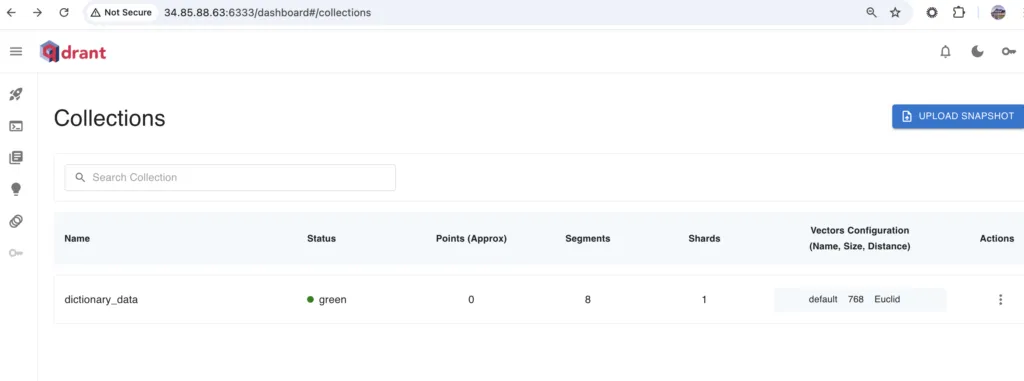Click the round extension icon in toolbar
Image resolution: width=1024 pixels, height=381 pixels.
click(932, 12)
